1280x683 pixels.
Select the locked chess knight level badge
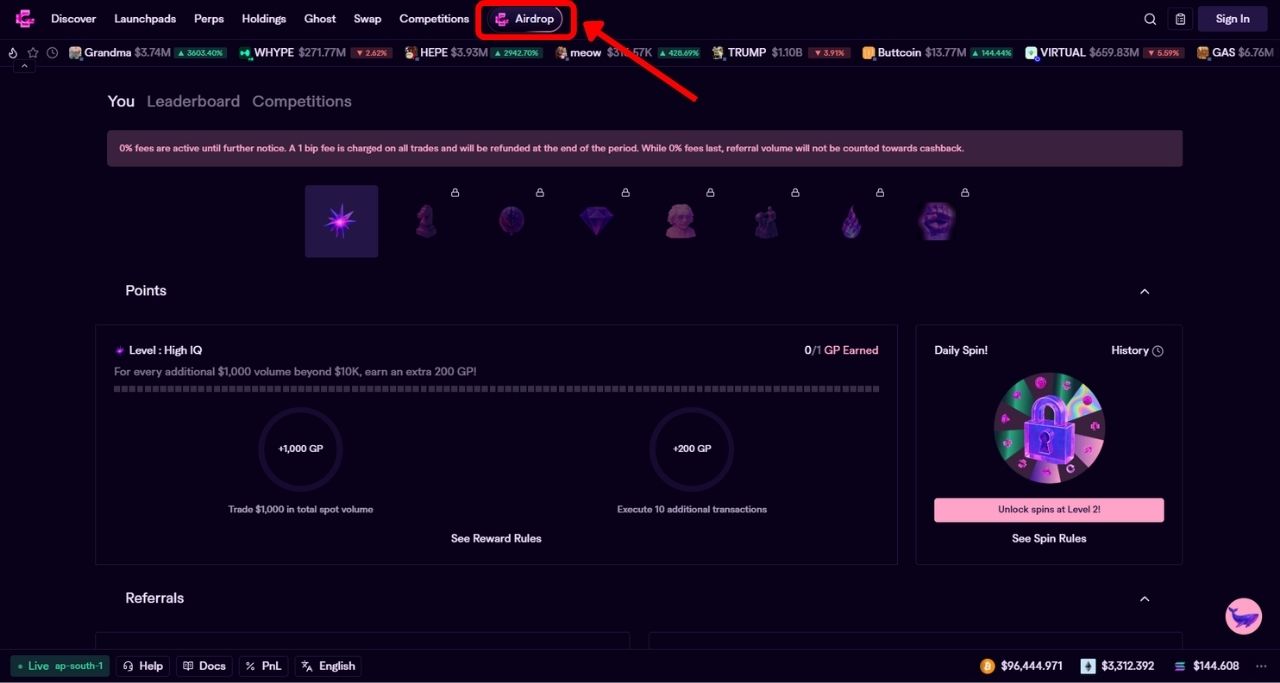click(x=426, y=221)
